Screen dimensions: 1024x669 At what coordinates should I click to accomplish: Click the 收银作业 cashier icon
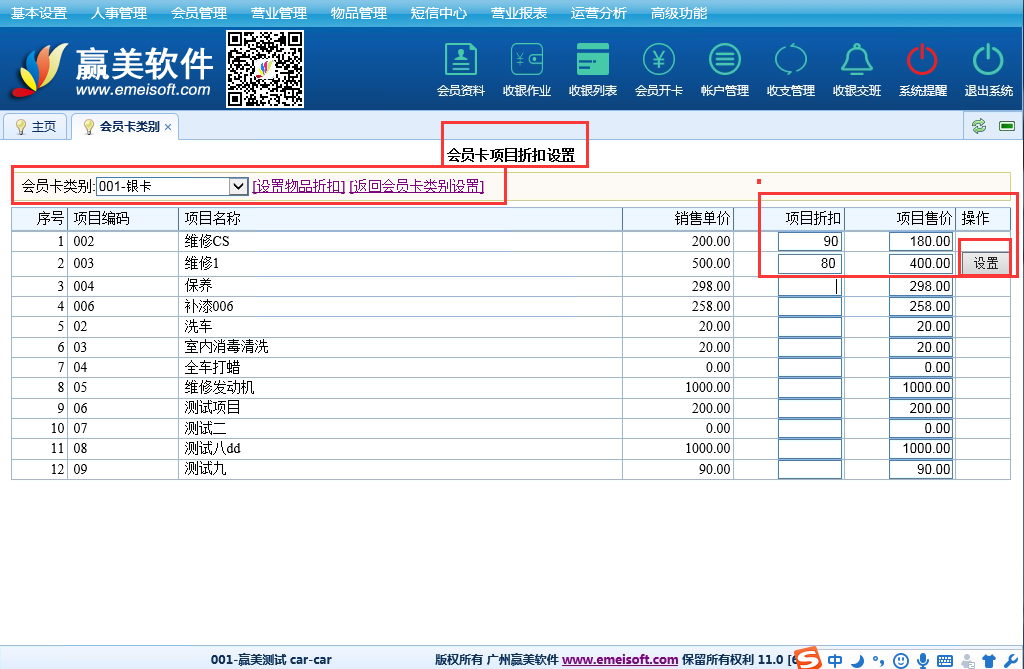click(526, 62)
